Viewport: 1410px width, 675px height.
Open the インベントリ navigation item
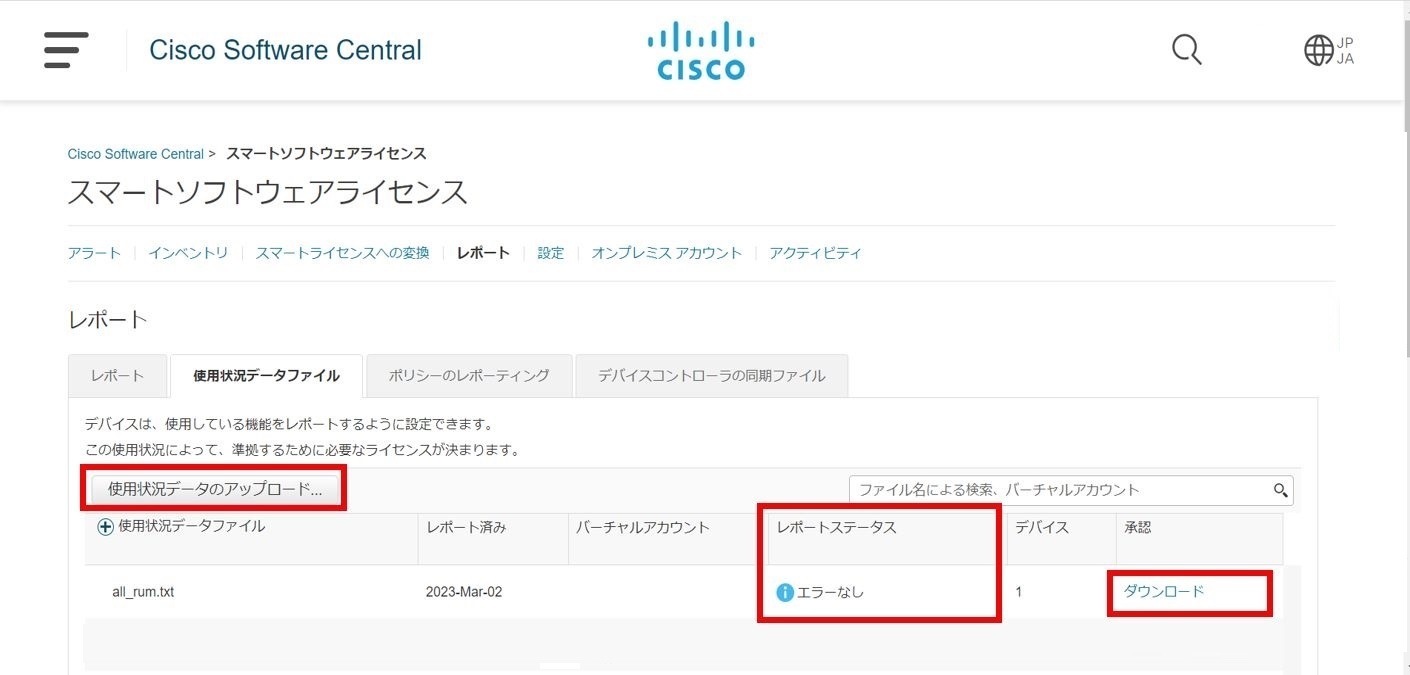pos(188,253)
